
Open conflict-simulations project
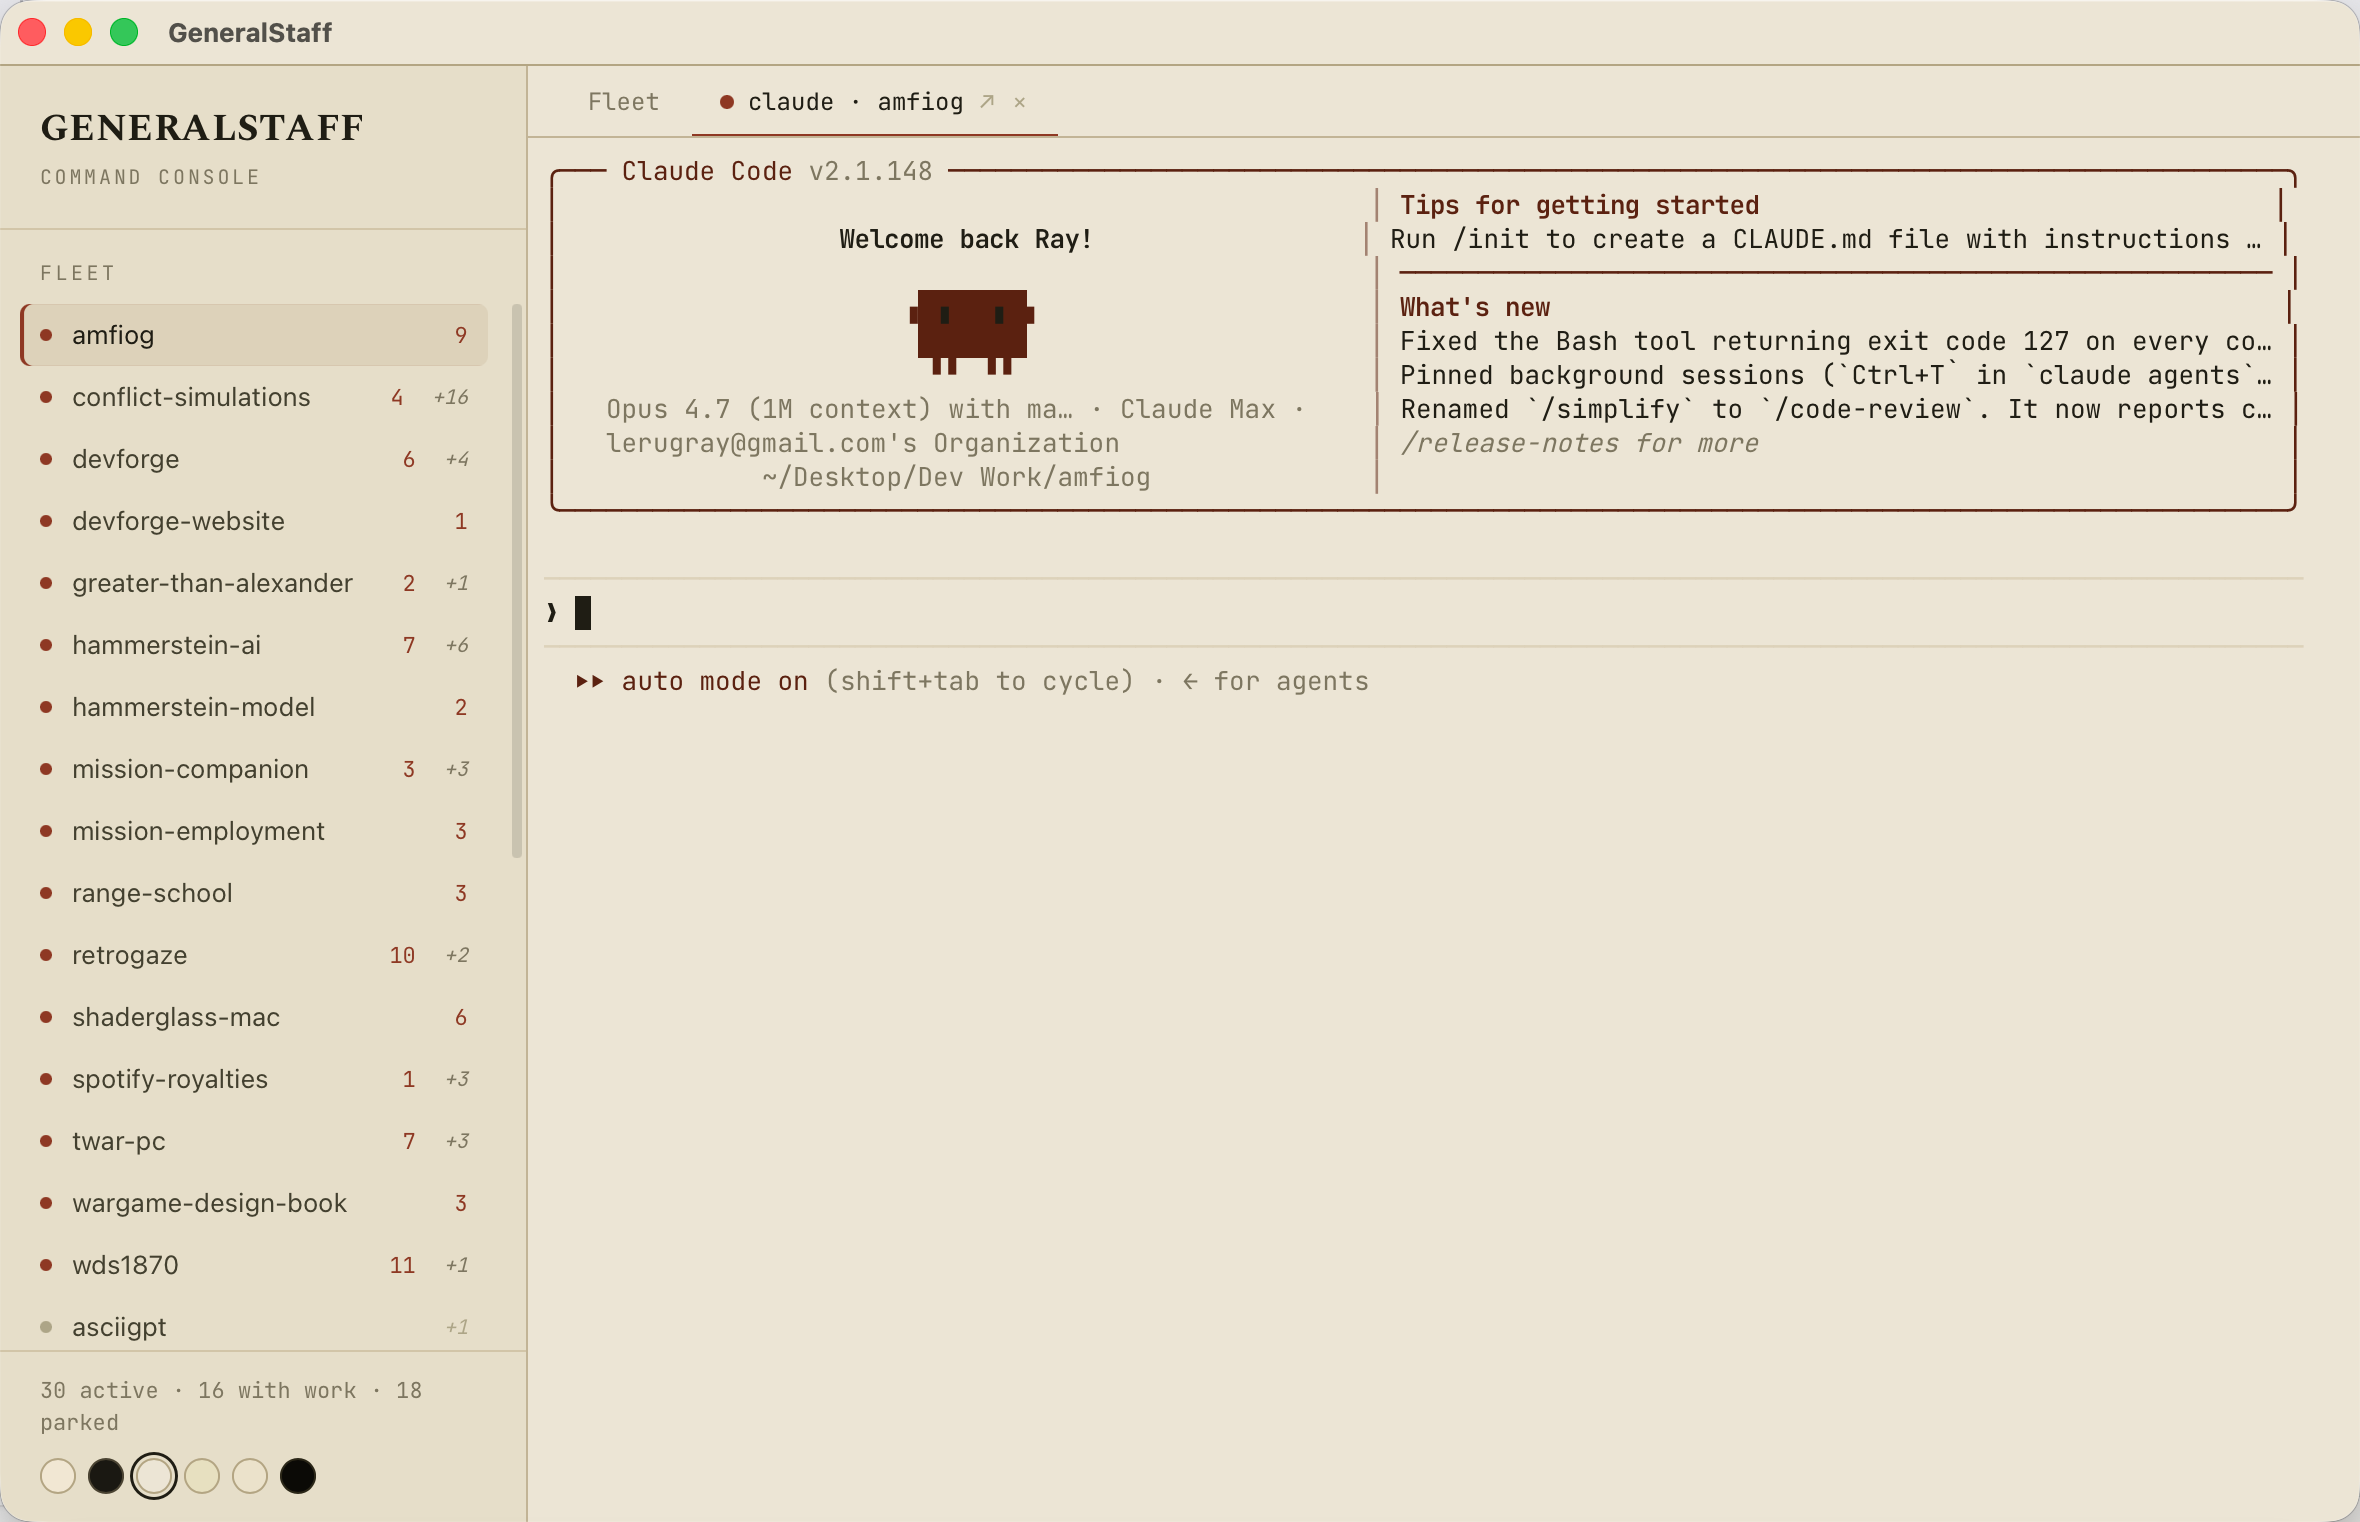254,397
